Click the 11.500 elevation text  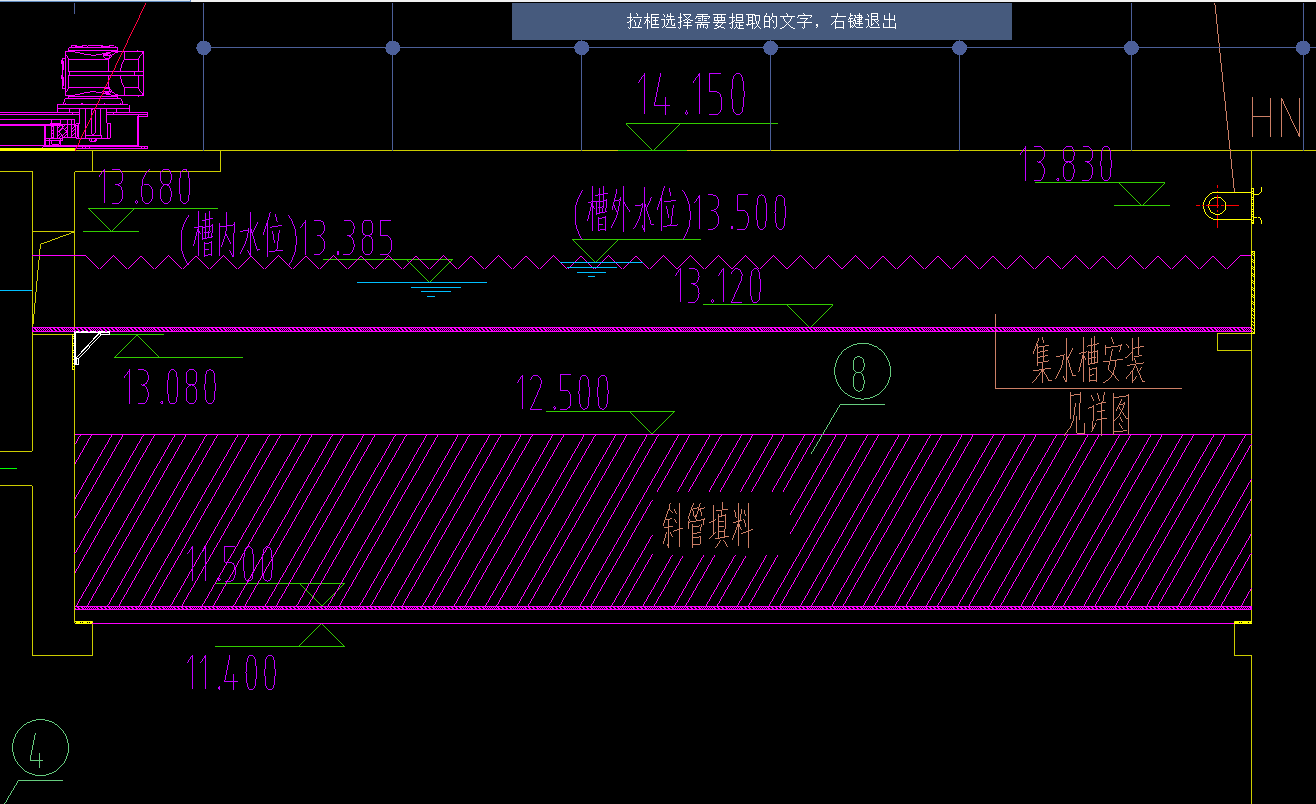[x=231, y=565]
